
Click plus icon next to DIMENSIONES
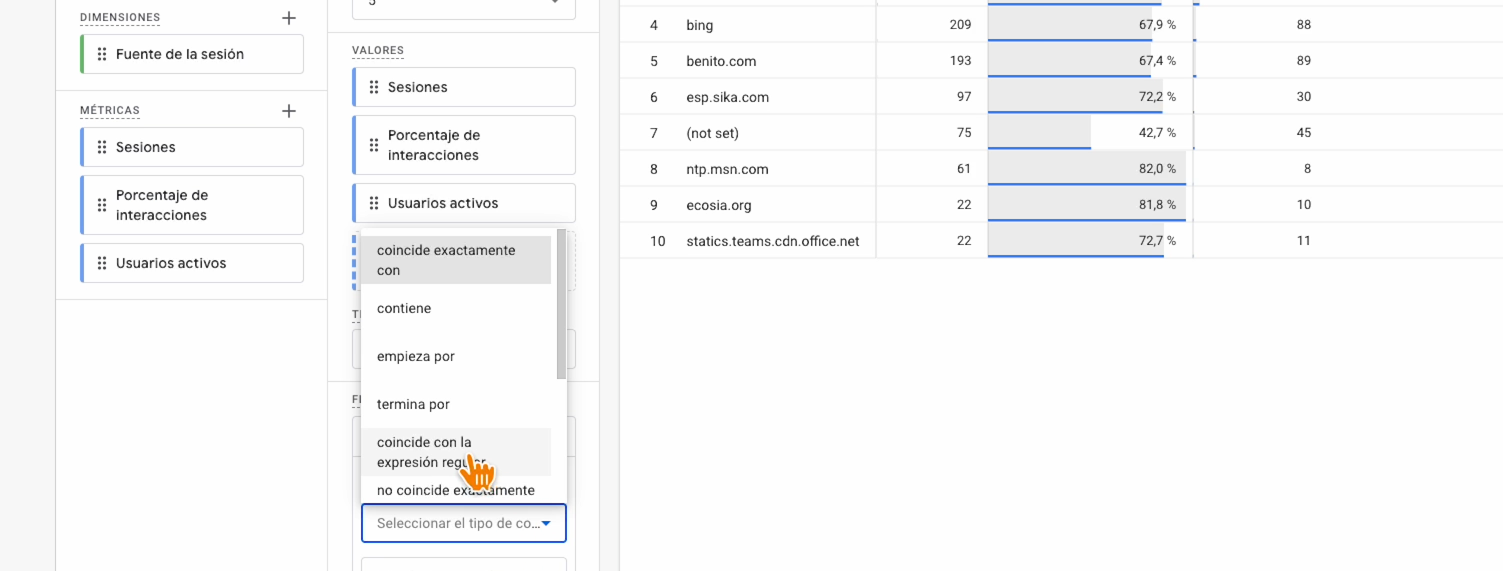point(289,18)
